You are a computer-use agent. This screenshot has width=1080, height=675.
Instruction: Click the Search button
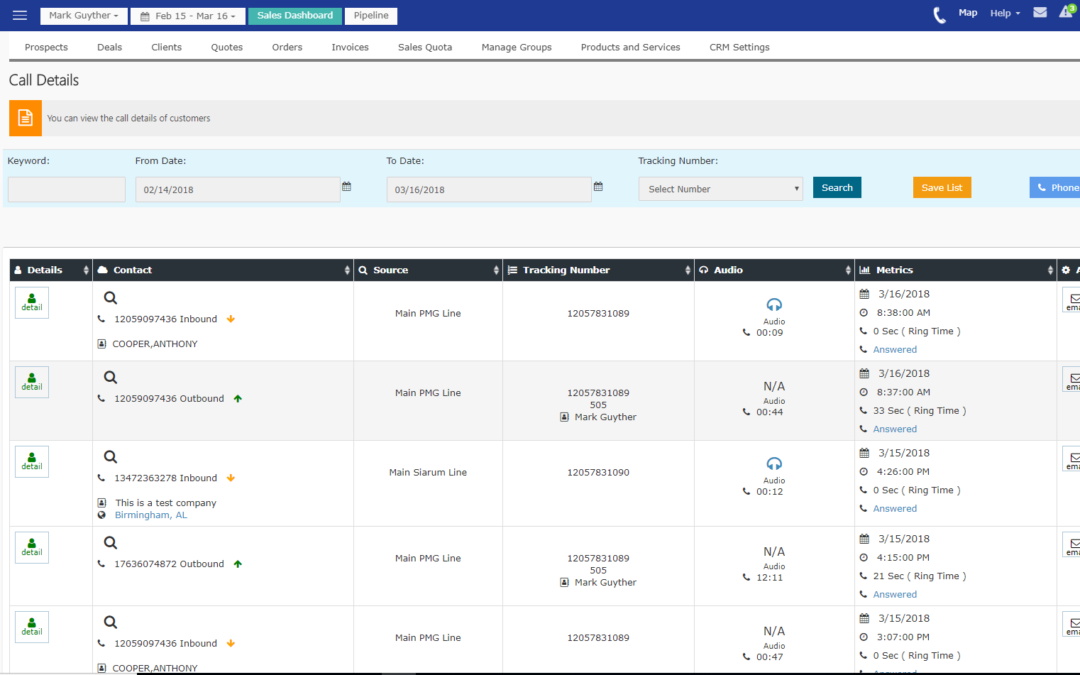837,188
